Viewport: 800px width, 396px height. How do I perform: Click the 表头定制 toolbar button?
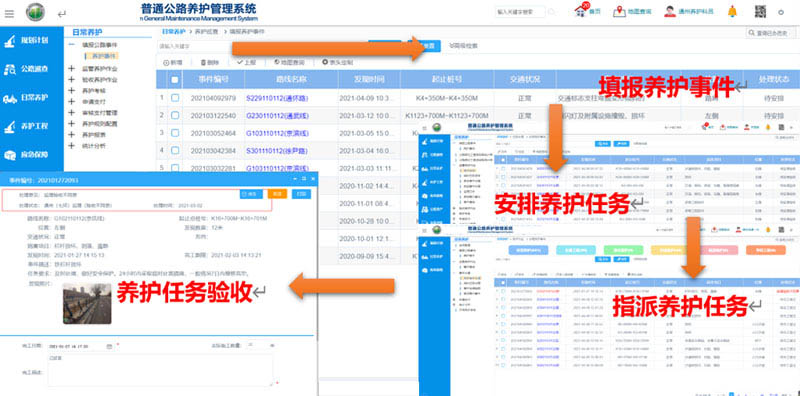coord(337,62)
